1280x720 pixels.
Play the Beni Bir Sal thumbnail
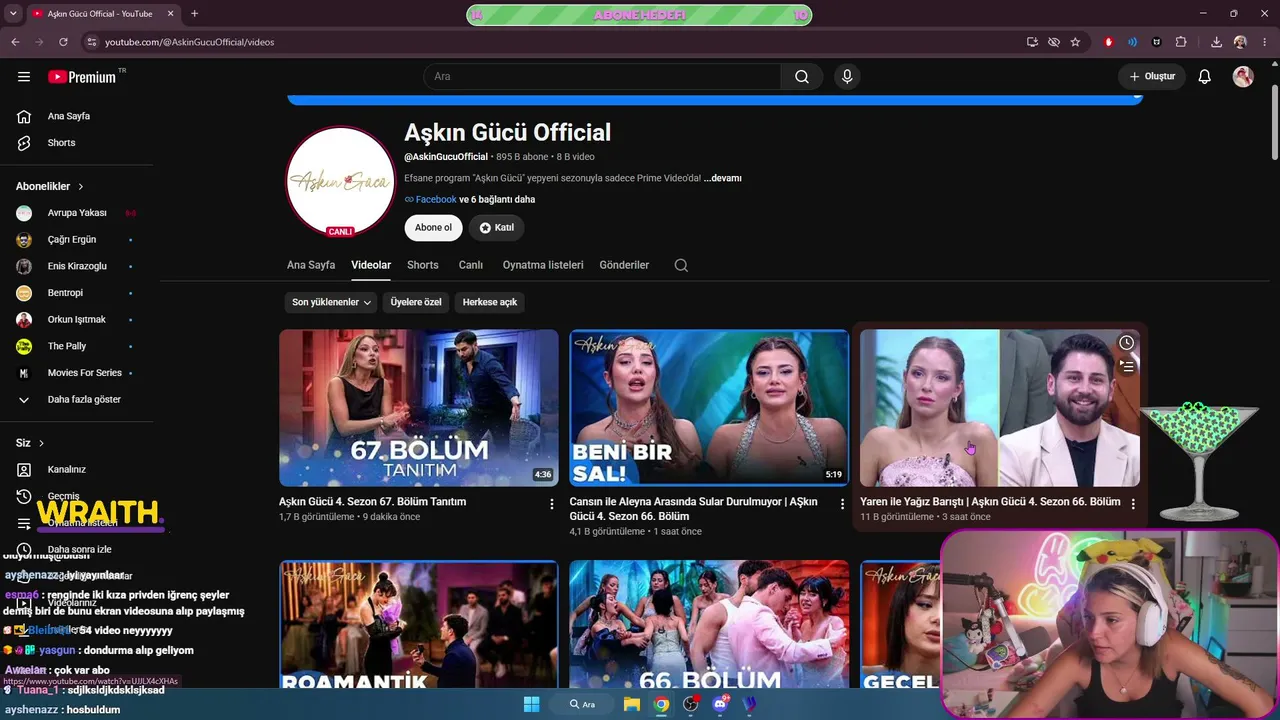coord(709,408)
